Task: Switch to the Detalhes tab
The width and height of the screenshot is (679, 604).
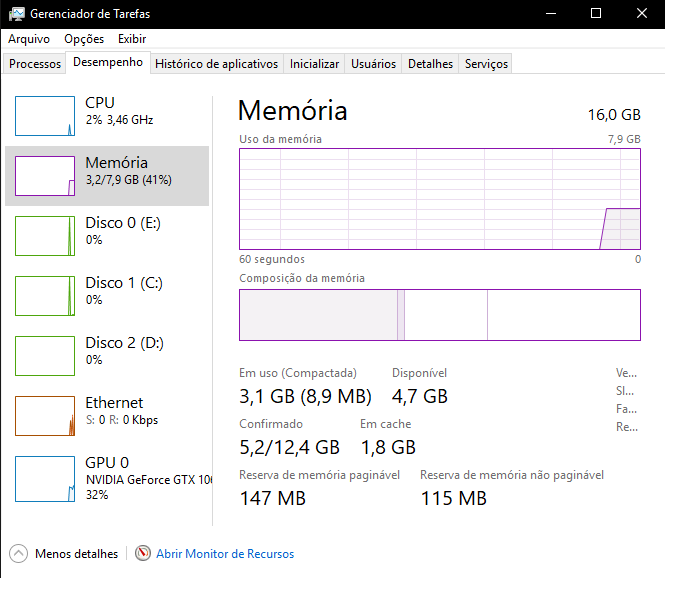Action: pos(430,64)
